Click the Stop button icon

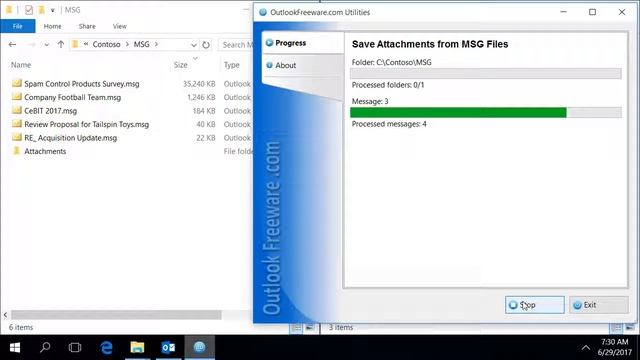tap(513, 305)
